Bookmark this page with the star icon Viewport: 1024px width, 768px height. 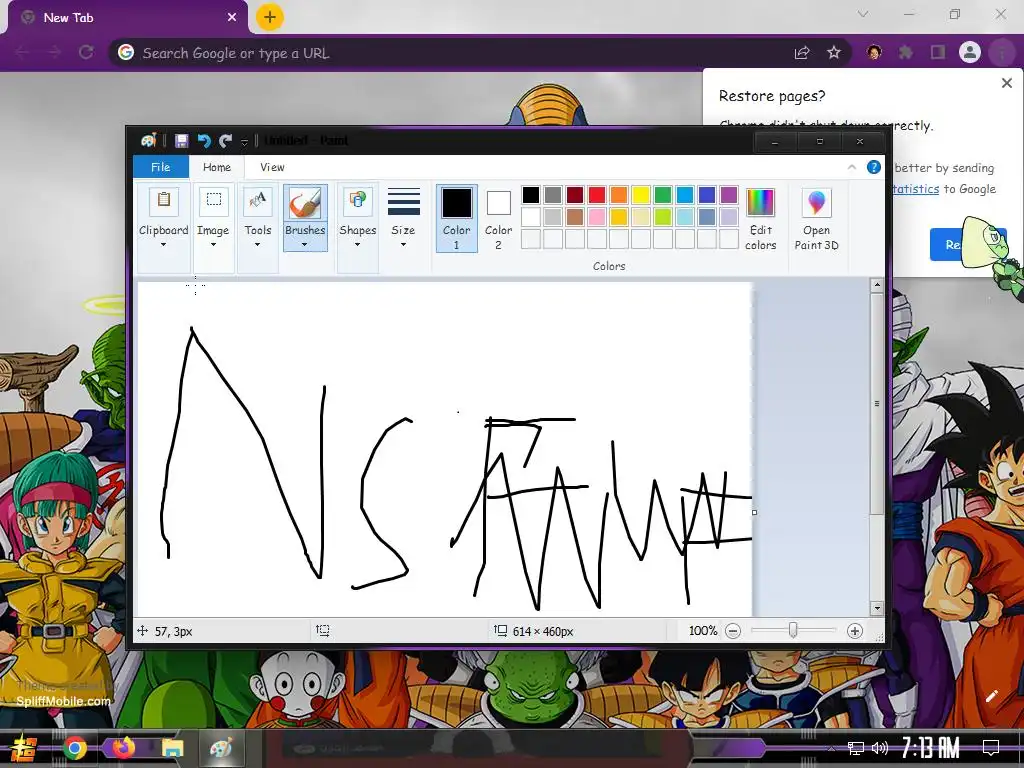(834, 53)
